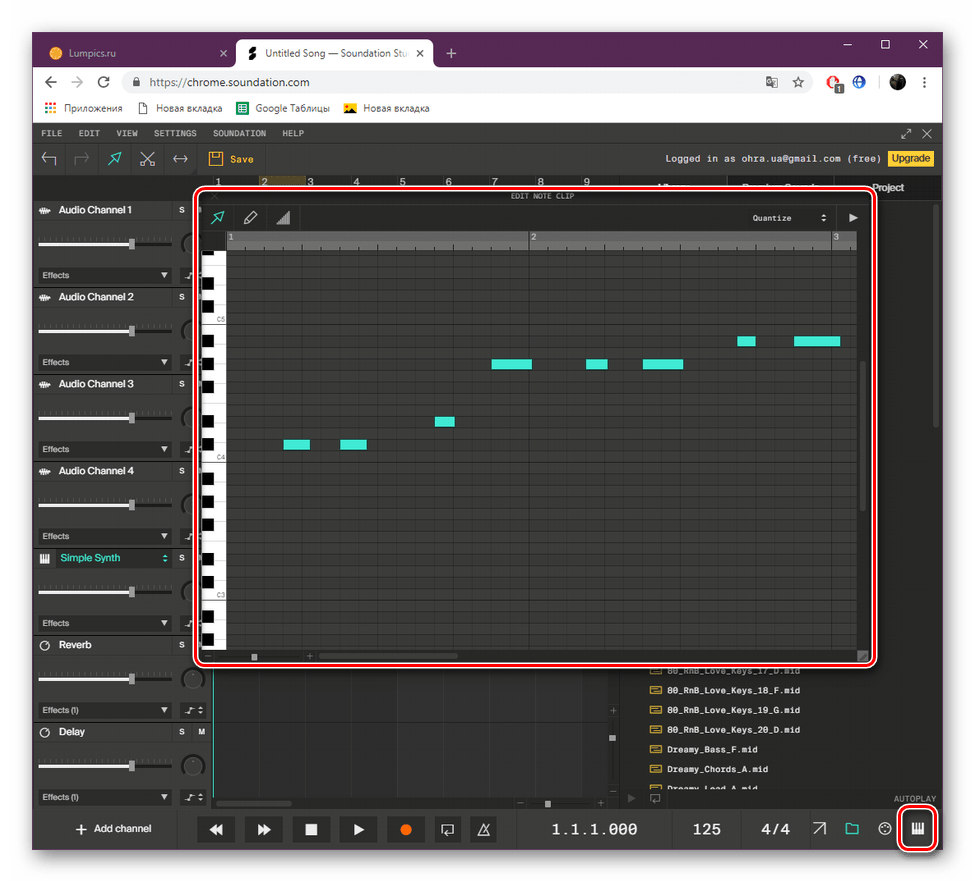Click the Undo arrow

[x=49, y=159]
